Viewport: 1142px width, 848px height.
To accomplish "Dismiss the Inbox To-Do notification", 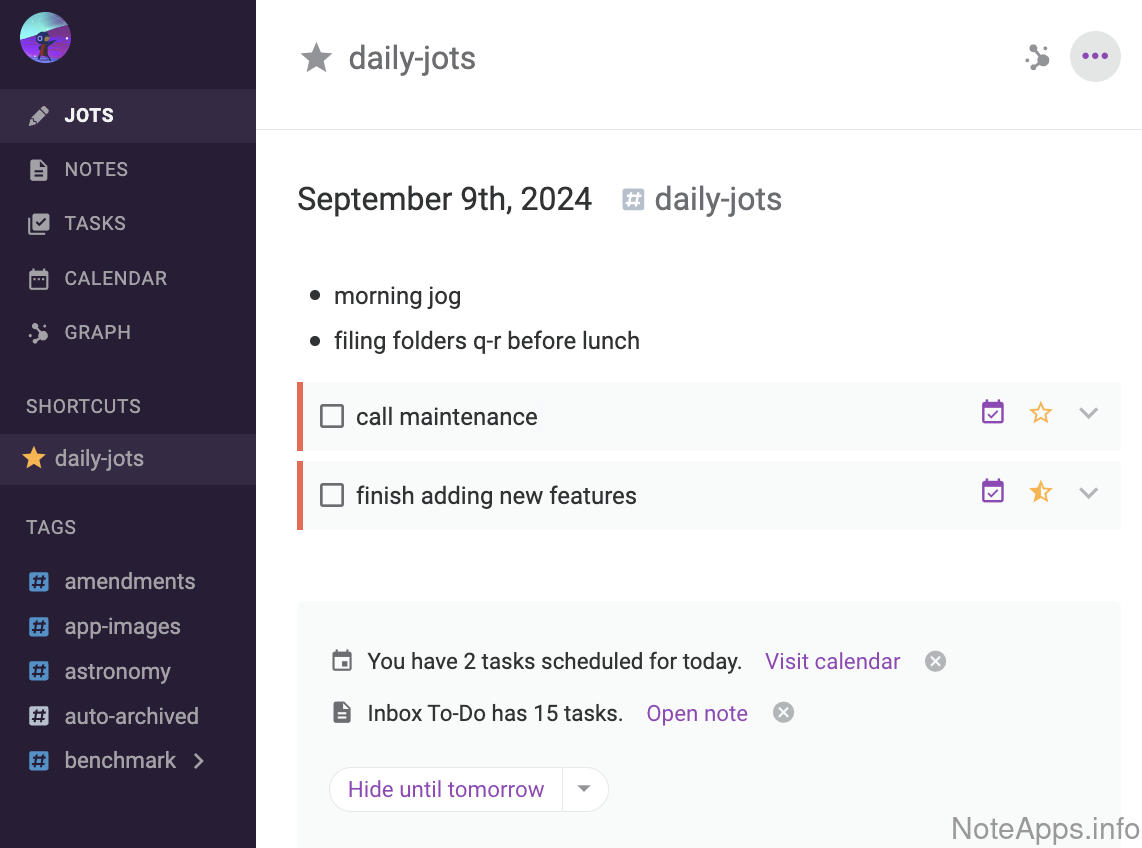I will coord(784,713).
